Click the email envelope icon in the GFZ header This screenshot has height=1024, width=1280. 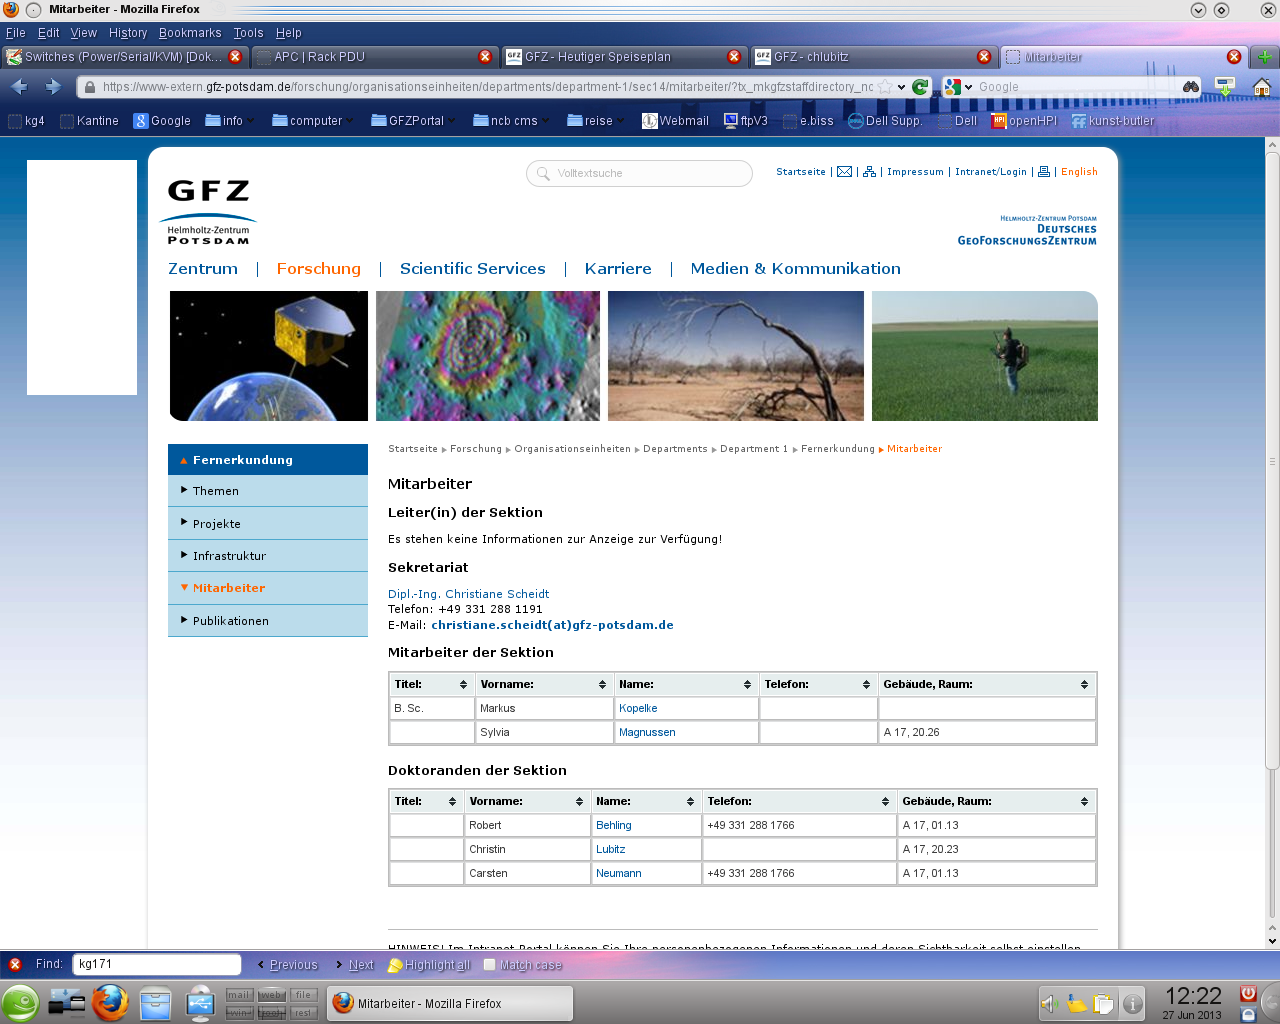click(844, 172)
